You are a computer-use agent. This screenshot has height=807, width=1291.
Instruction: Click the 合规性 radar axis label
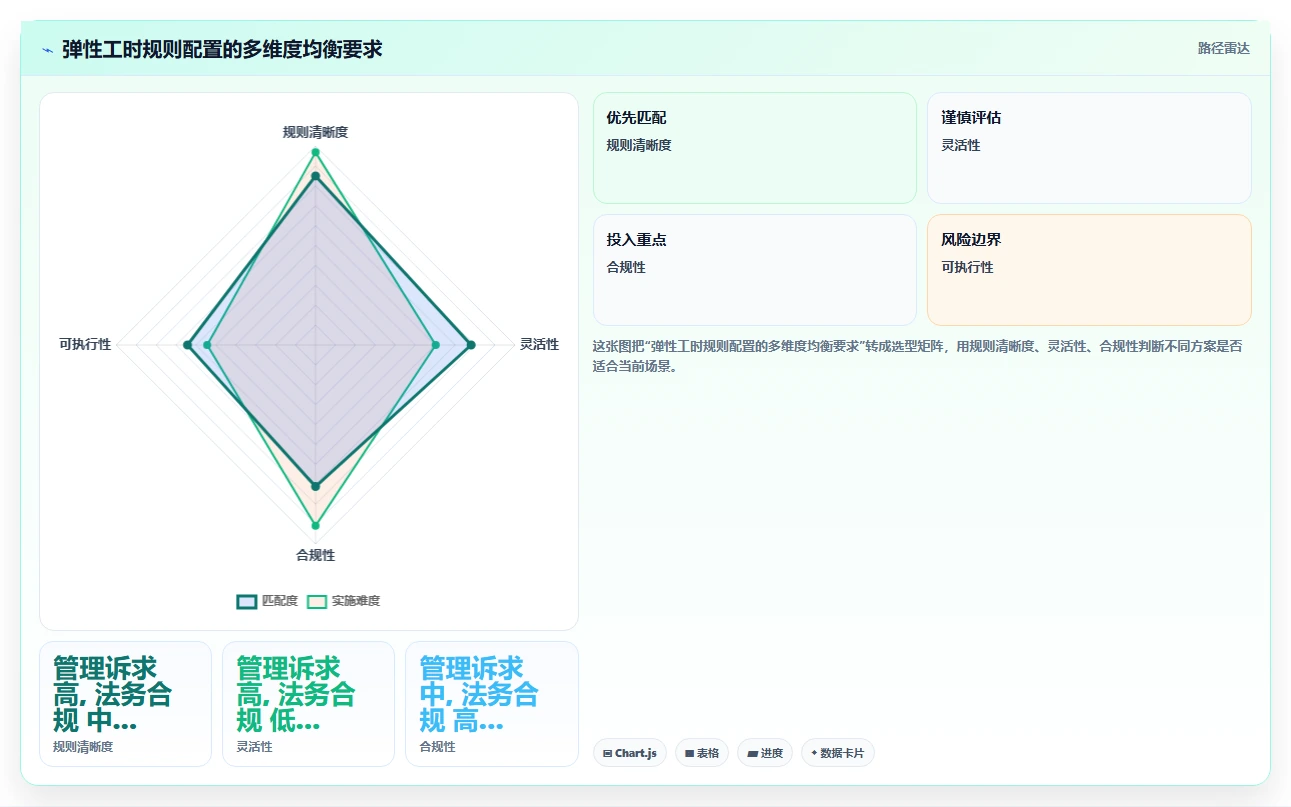[315, 555]
